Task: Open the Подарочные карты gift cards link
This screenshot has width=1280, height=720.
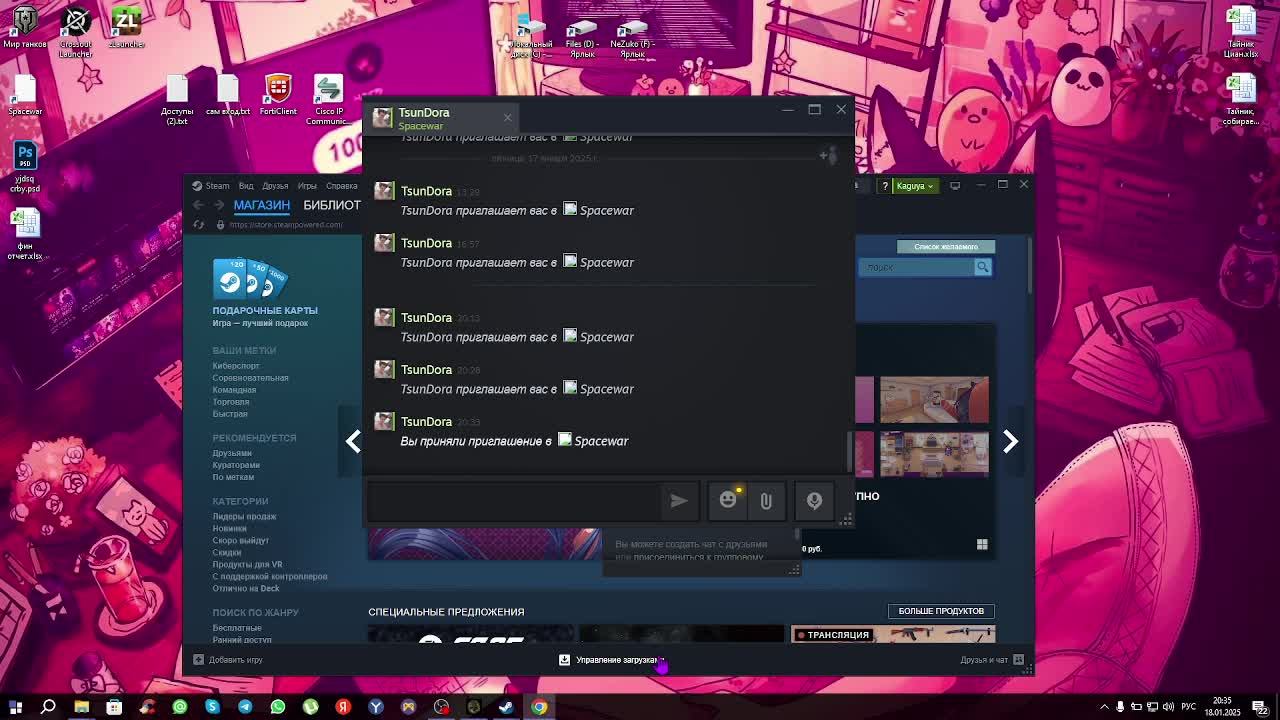Action: click(x=265, y=310)
